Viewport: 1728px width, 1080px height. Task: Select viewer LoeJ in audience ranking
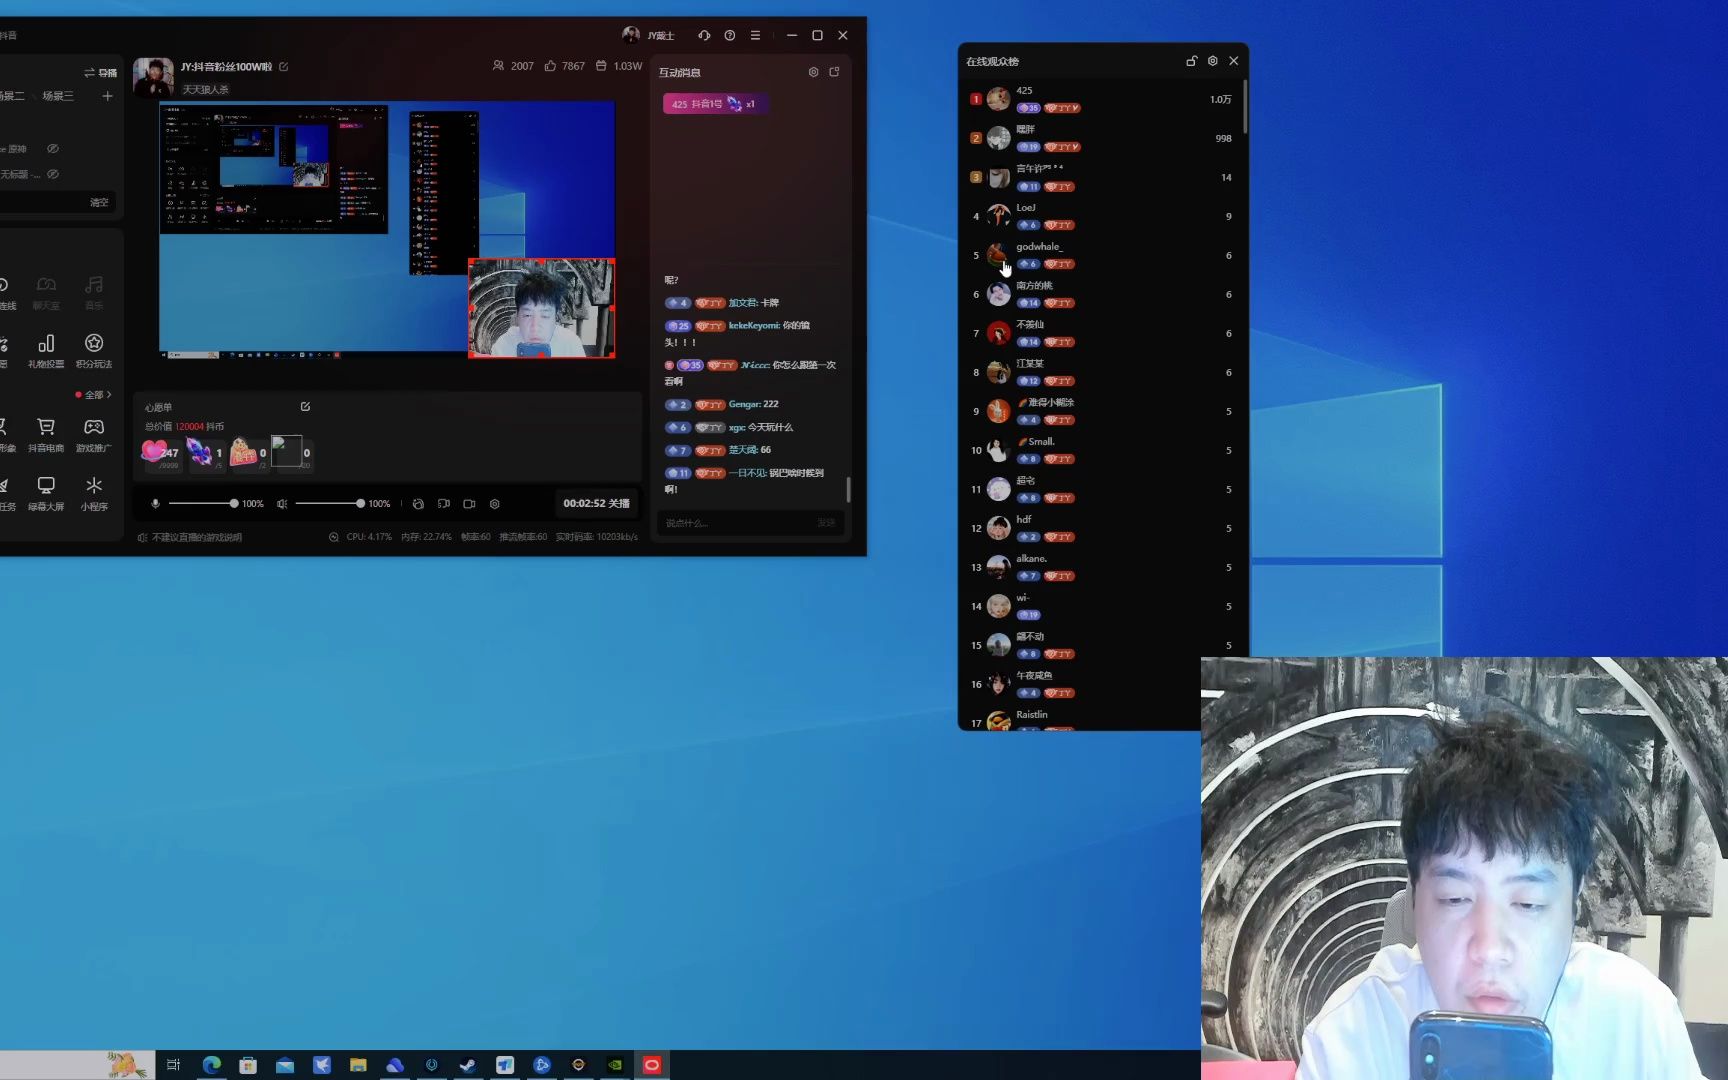pos(1102,216)
